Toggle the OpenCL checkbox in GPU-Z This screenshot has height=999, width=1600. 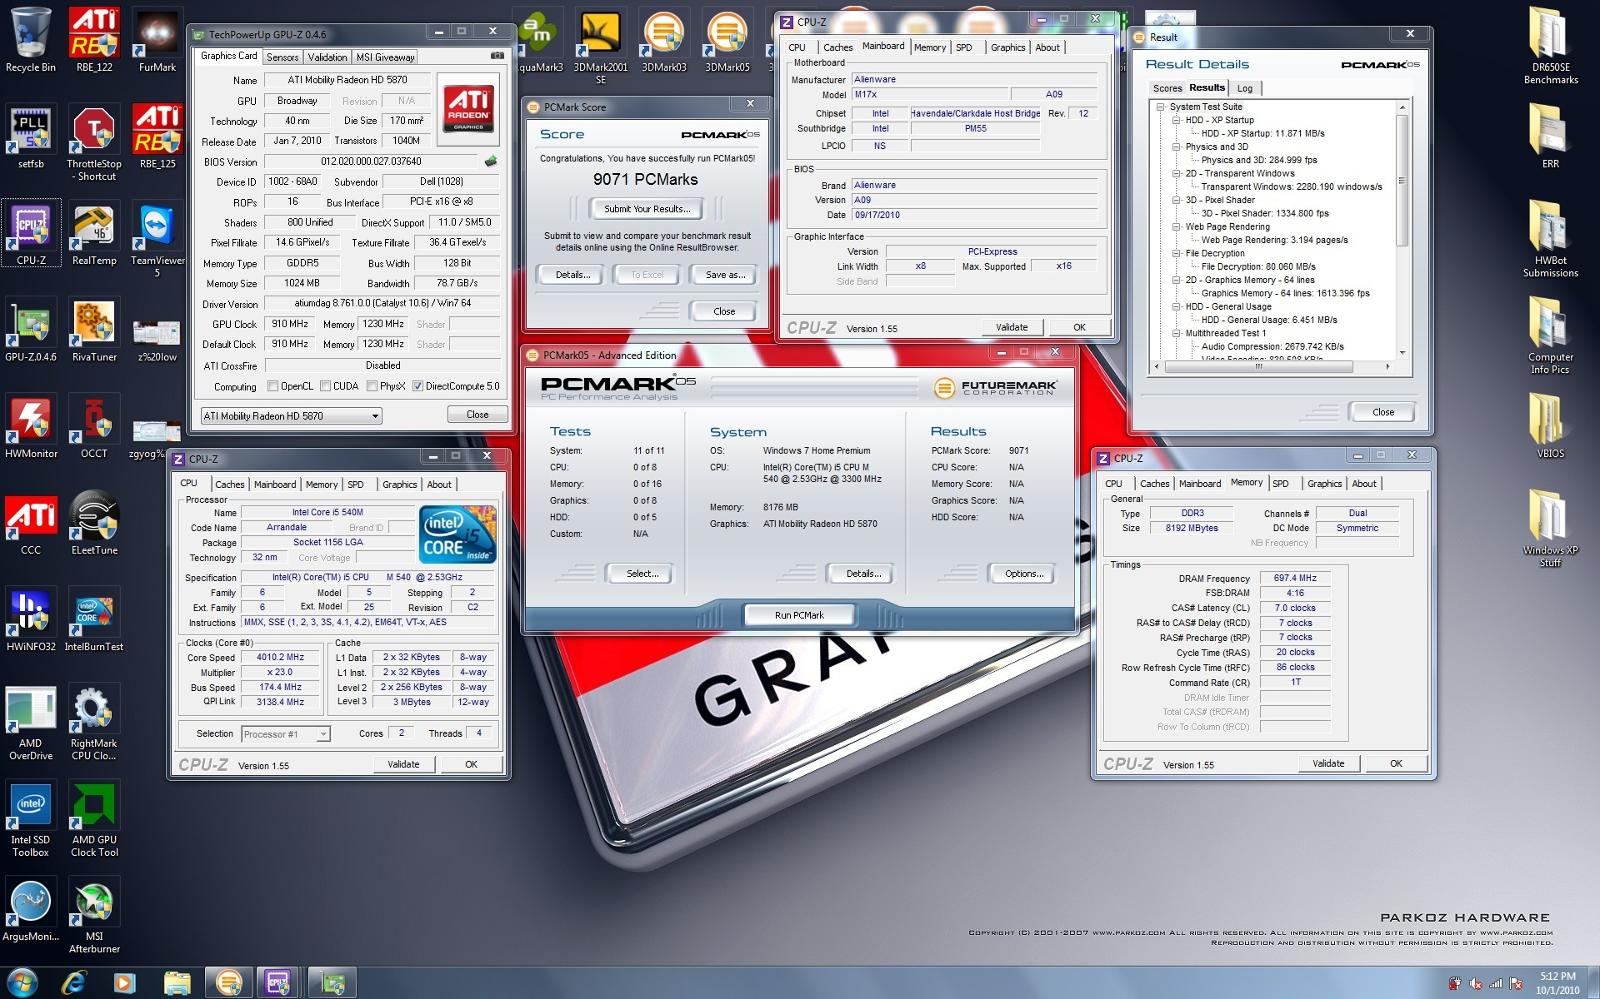click(x=273, y=386)
